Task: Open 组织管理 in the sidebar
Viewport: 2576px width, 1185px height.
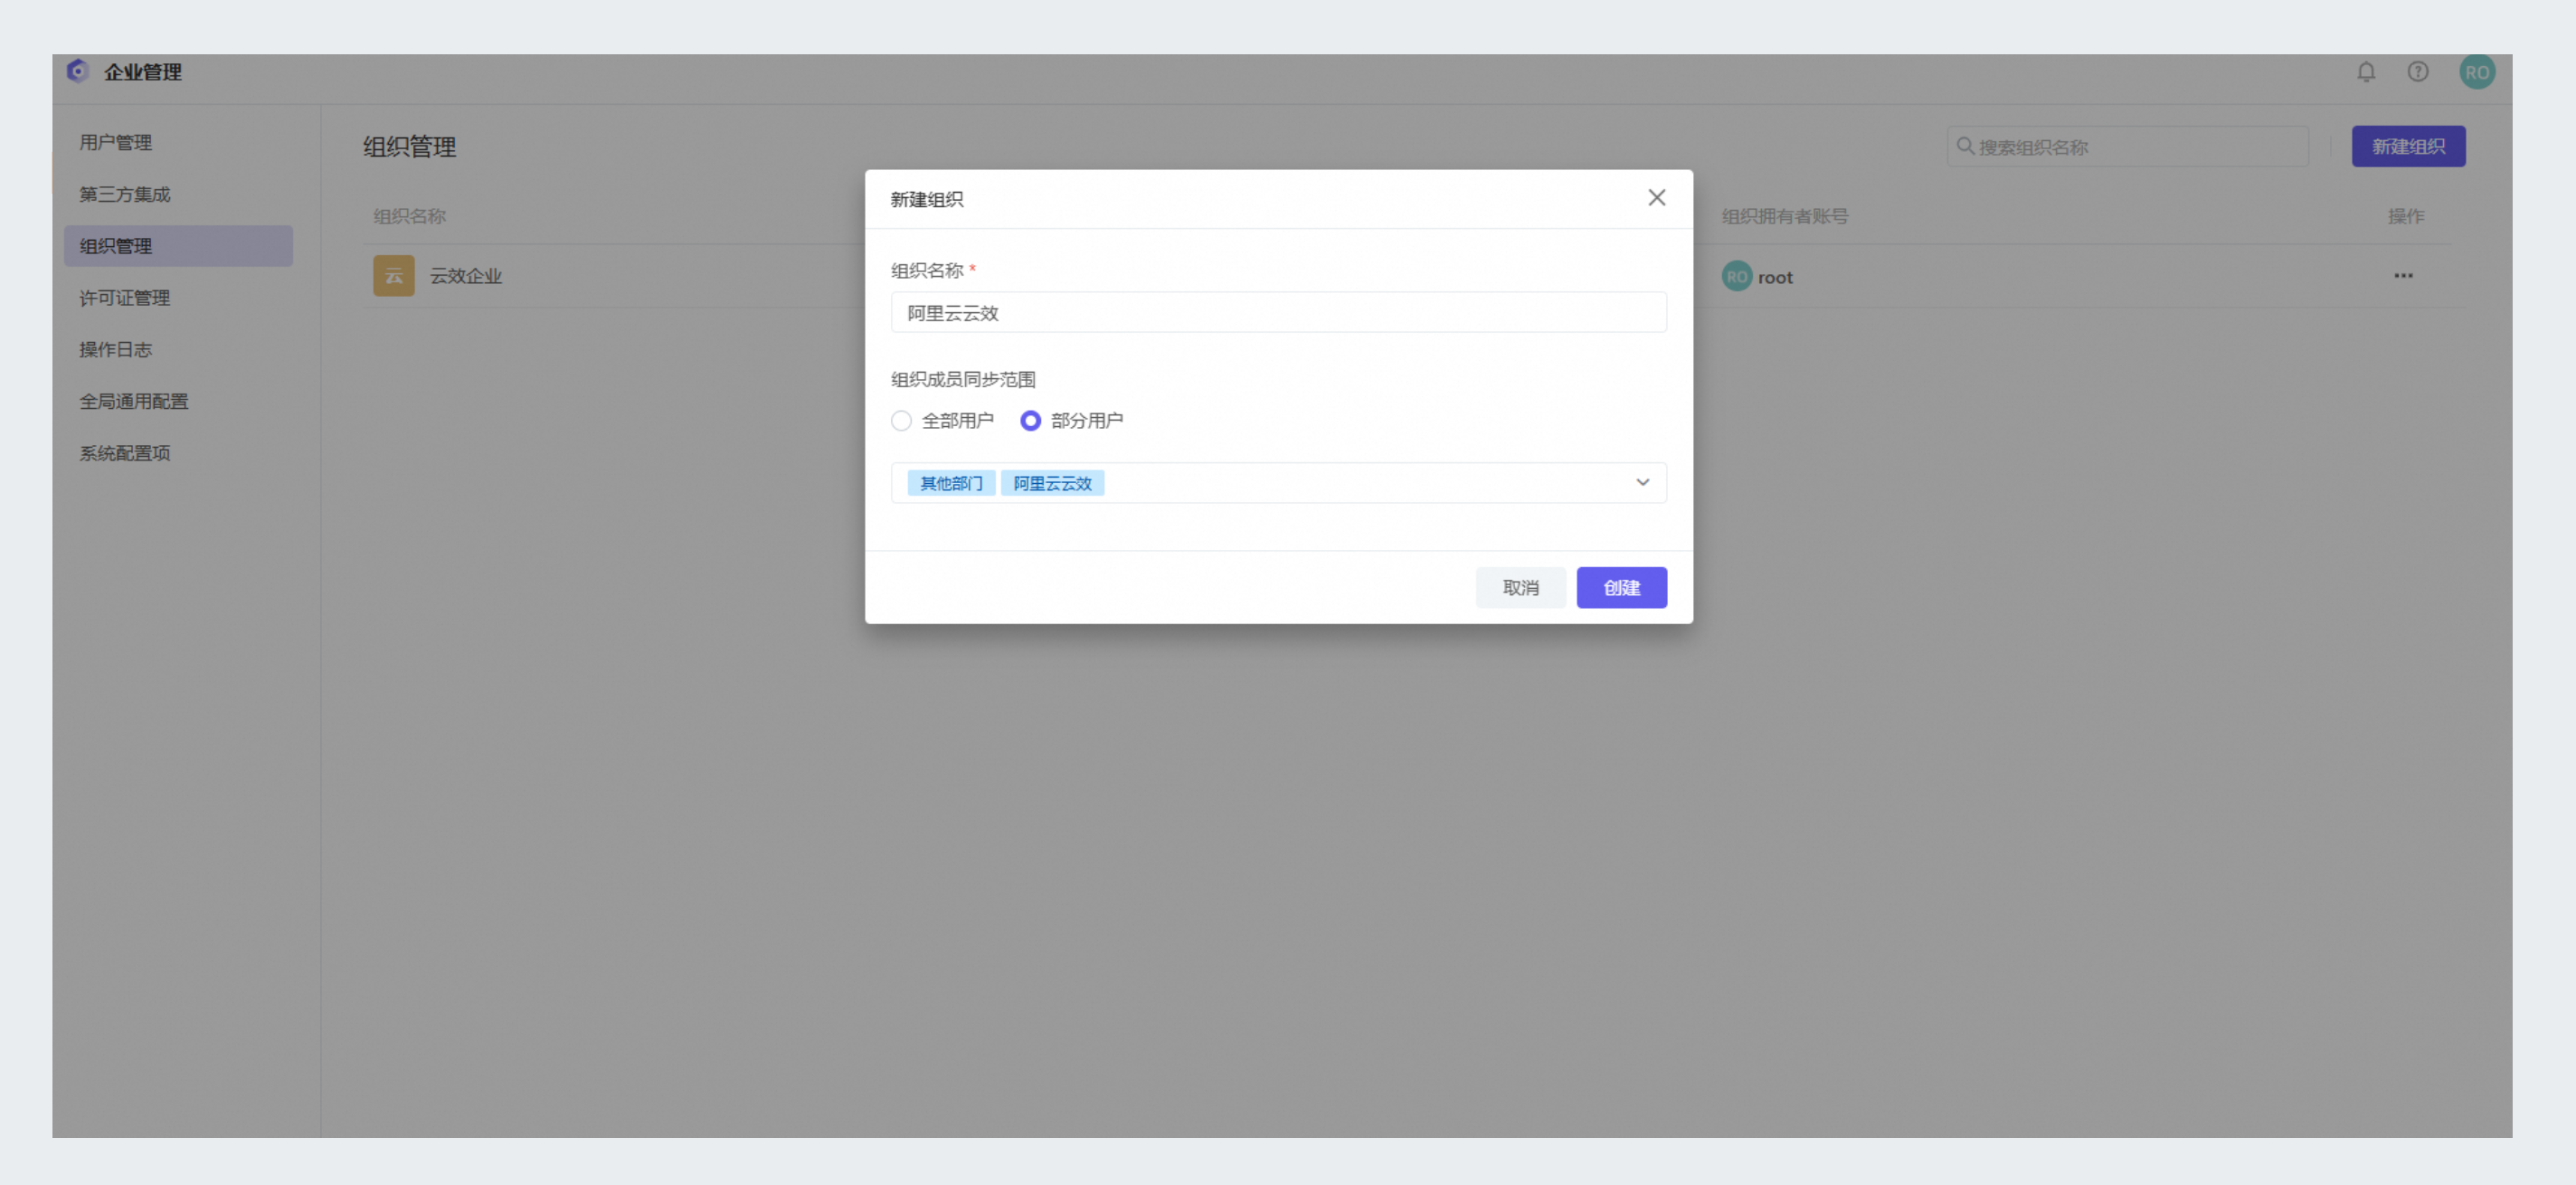Action: coord(178,246)
